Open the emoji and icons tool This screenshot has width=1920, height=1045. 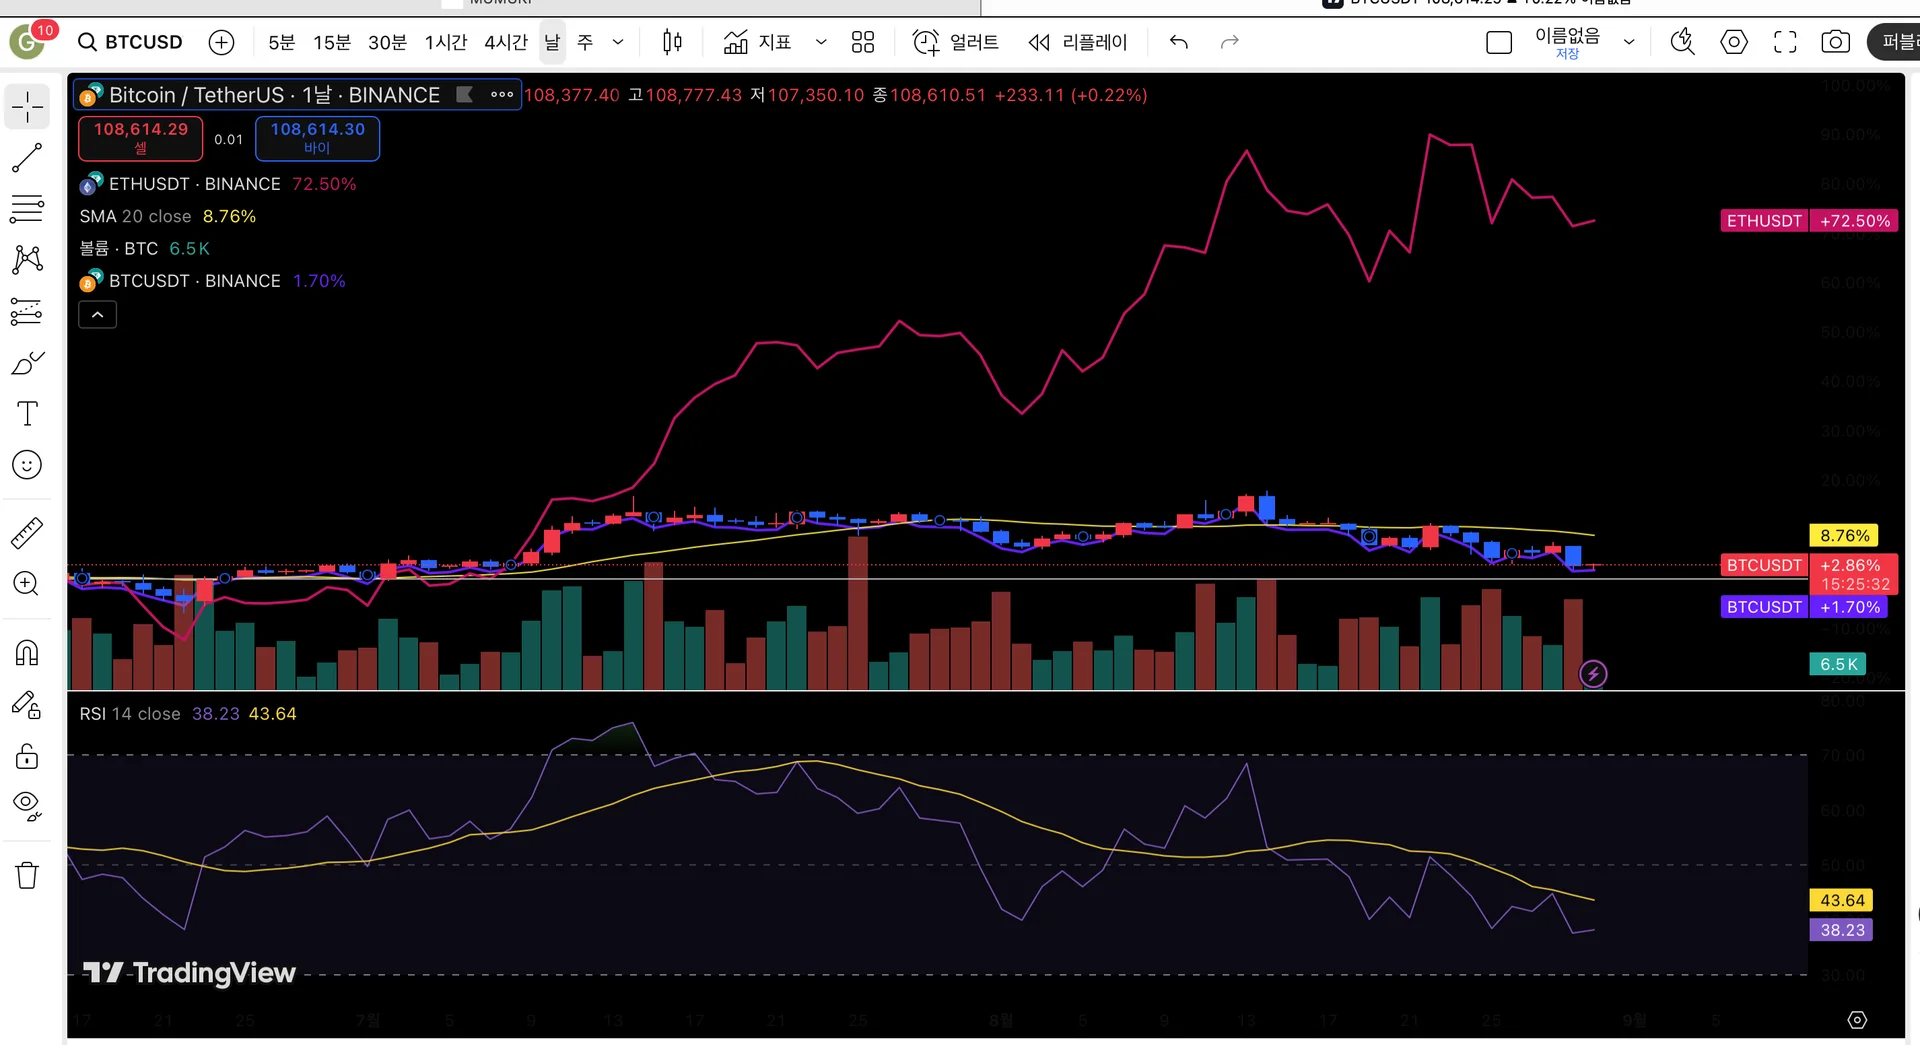click(27, 465)
